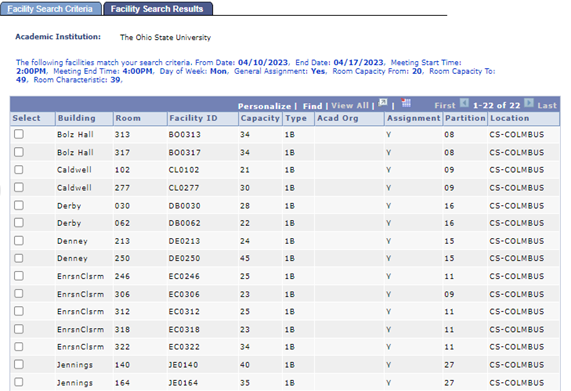Image resolution: width=571 pixels, height=391 pixels.
Task: Sort by Capacity column header
Action: coord(260,118)
